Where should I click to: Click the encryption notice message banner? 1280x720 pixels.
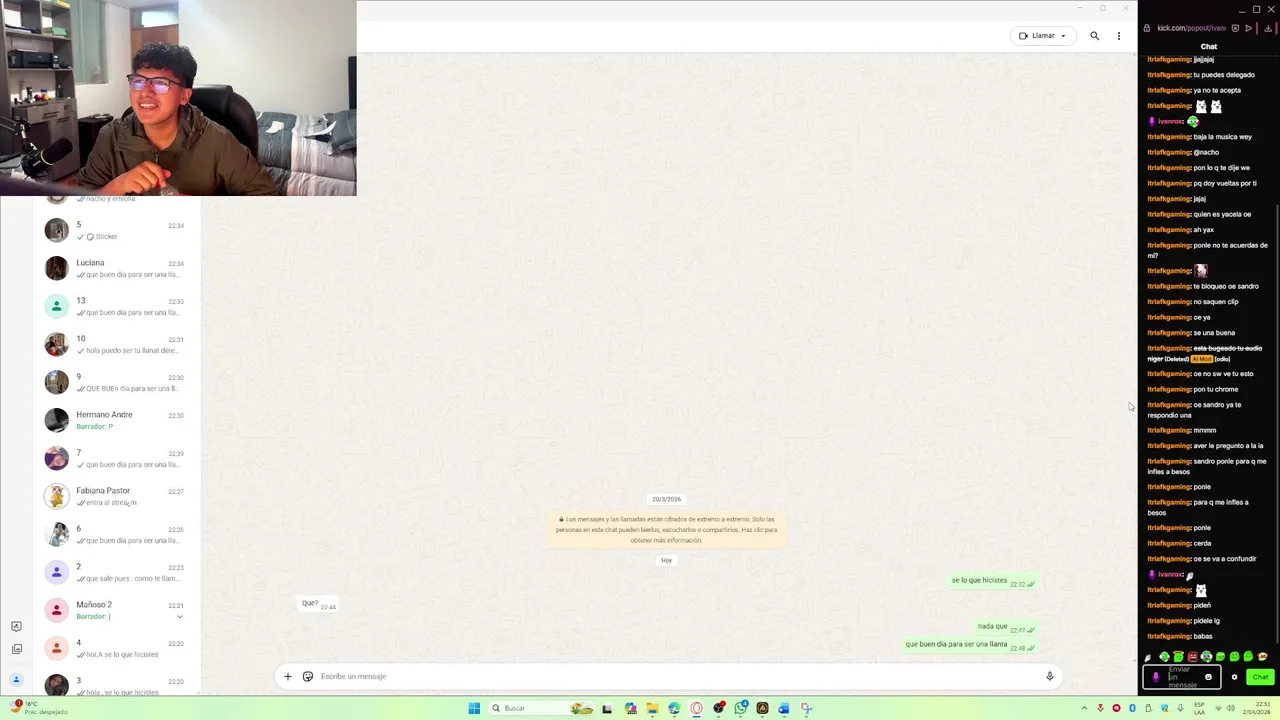(667, 530)
